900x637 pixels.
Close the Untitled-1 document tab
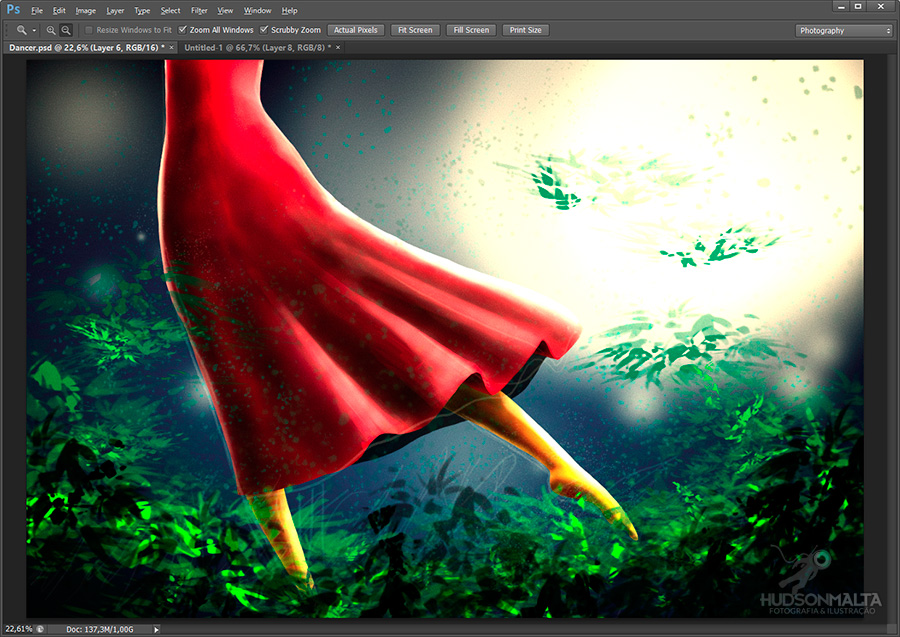tap(338, 48)
